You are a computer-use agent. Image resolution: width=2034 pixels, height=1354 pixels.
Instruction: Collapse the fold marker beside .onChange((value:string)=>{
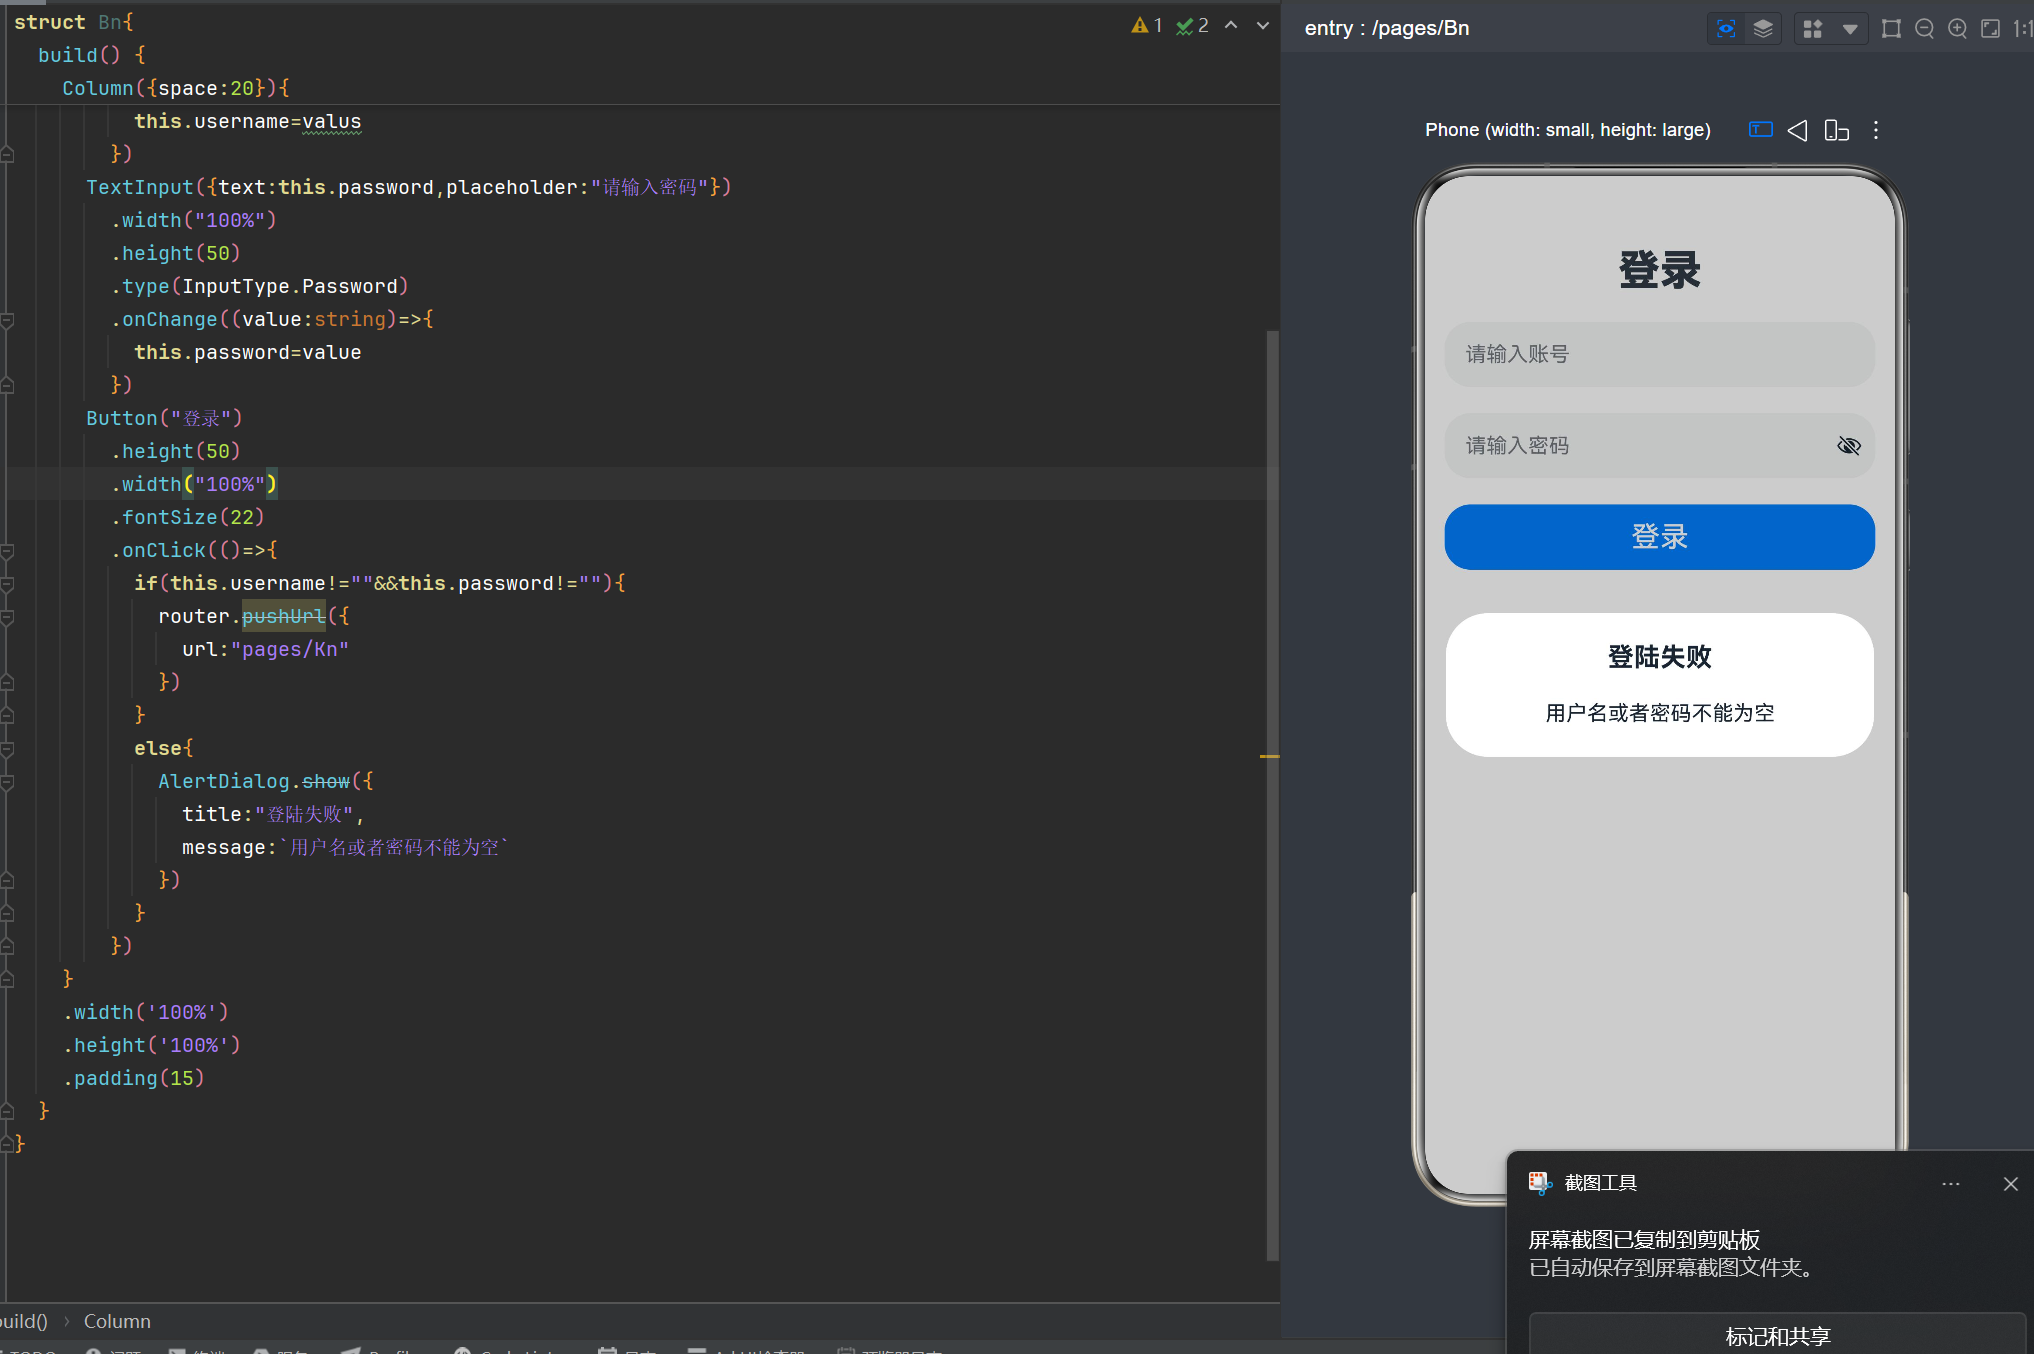[x=7, y=320]
